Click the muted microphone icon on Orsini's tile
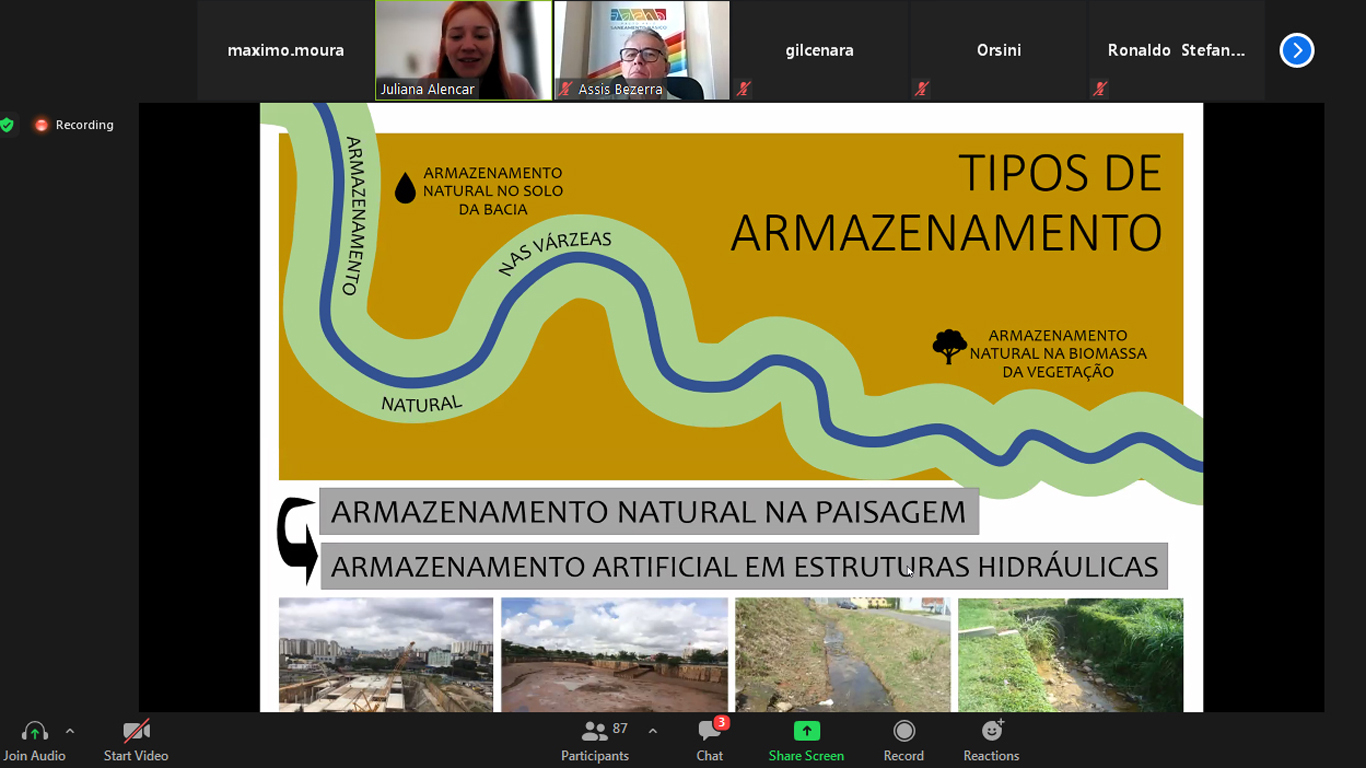The height and width of the screenshot is (768, 1366). (x=921, y=89)
